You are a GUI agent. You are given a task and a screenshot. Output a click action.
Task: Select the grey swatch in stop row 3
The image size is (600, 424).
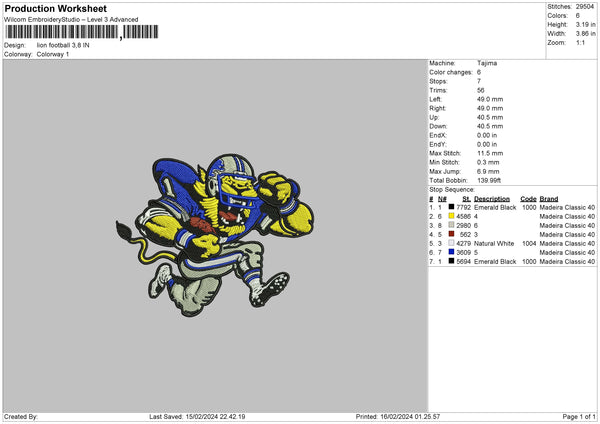(451, 225)
